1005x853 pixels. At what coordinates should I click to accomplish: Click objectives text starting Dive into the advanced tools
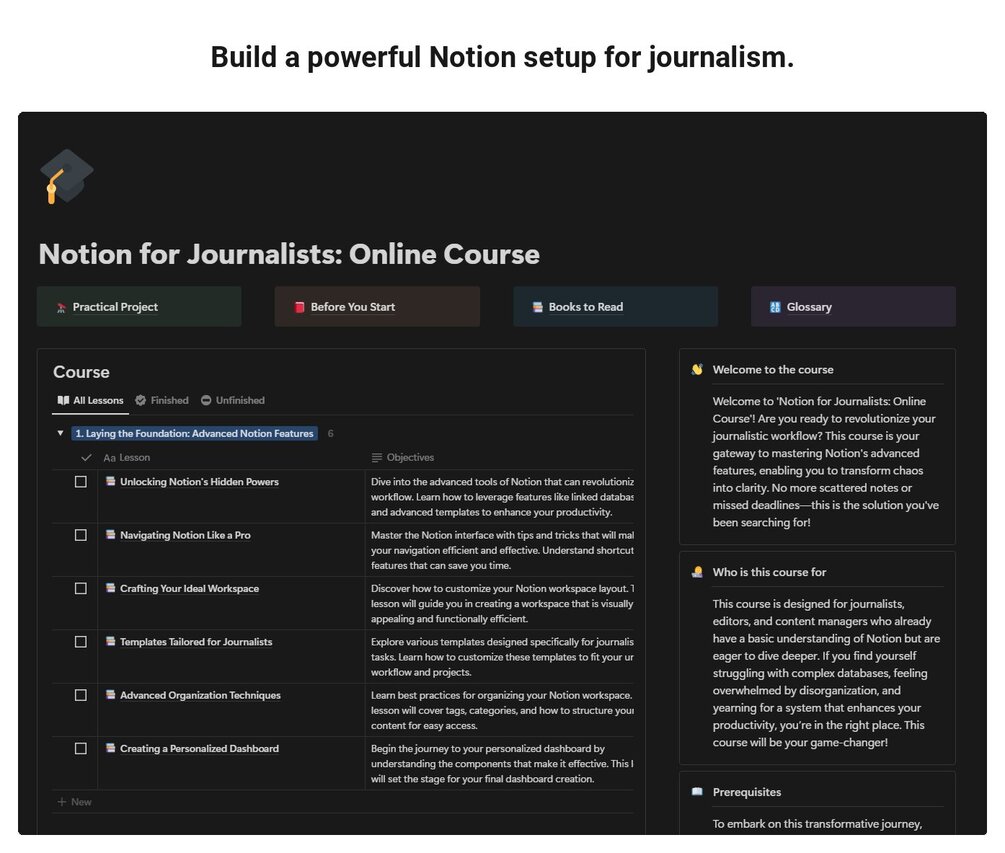click(x=502, y=497)
